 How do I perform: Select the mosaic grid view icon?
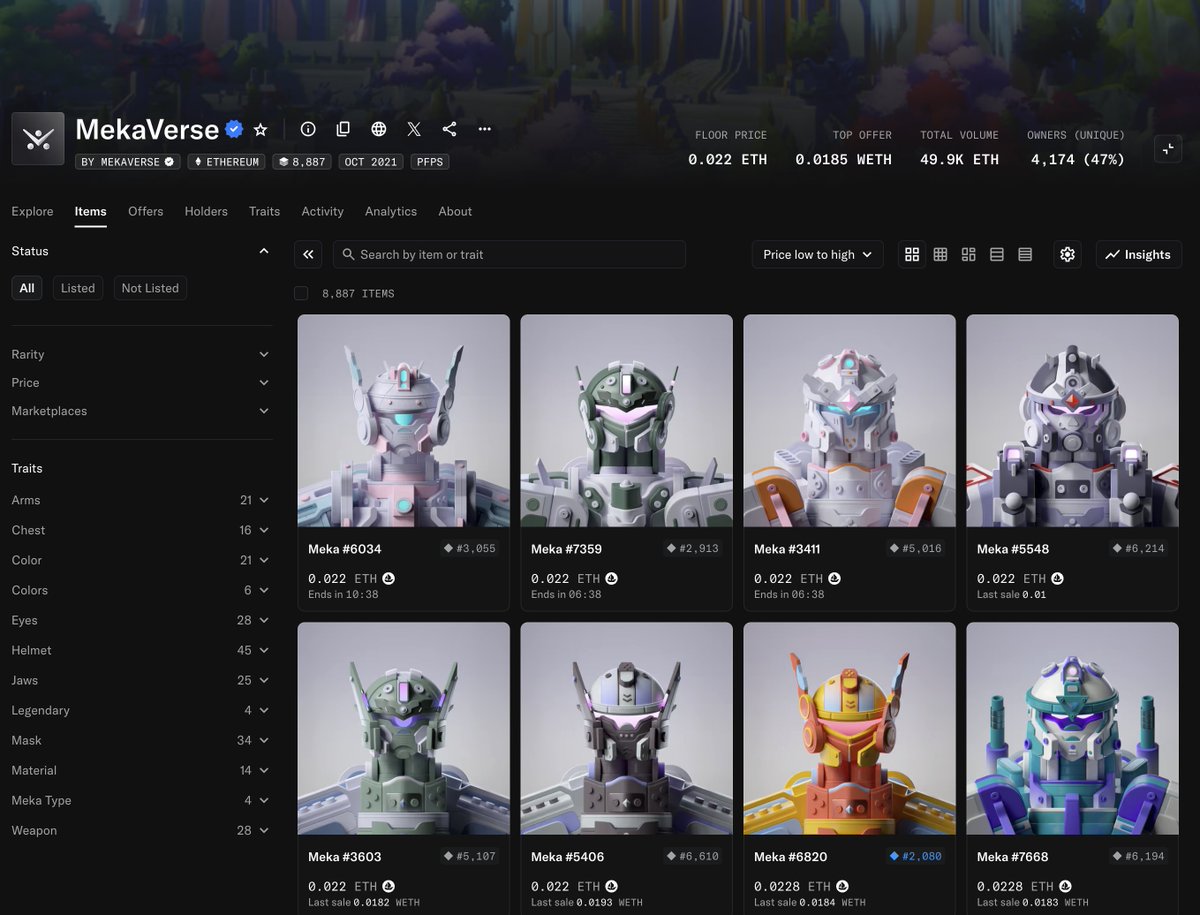(x=968, y=255)
